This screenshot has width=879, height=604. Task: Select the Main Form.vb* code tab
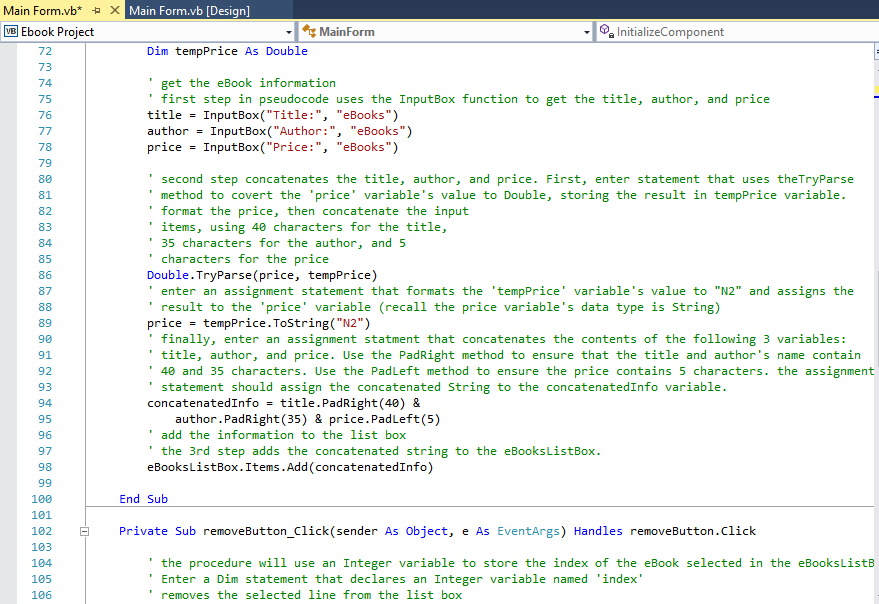42,10
